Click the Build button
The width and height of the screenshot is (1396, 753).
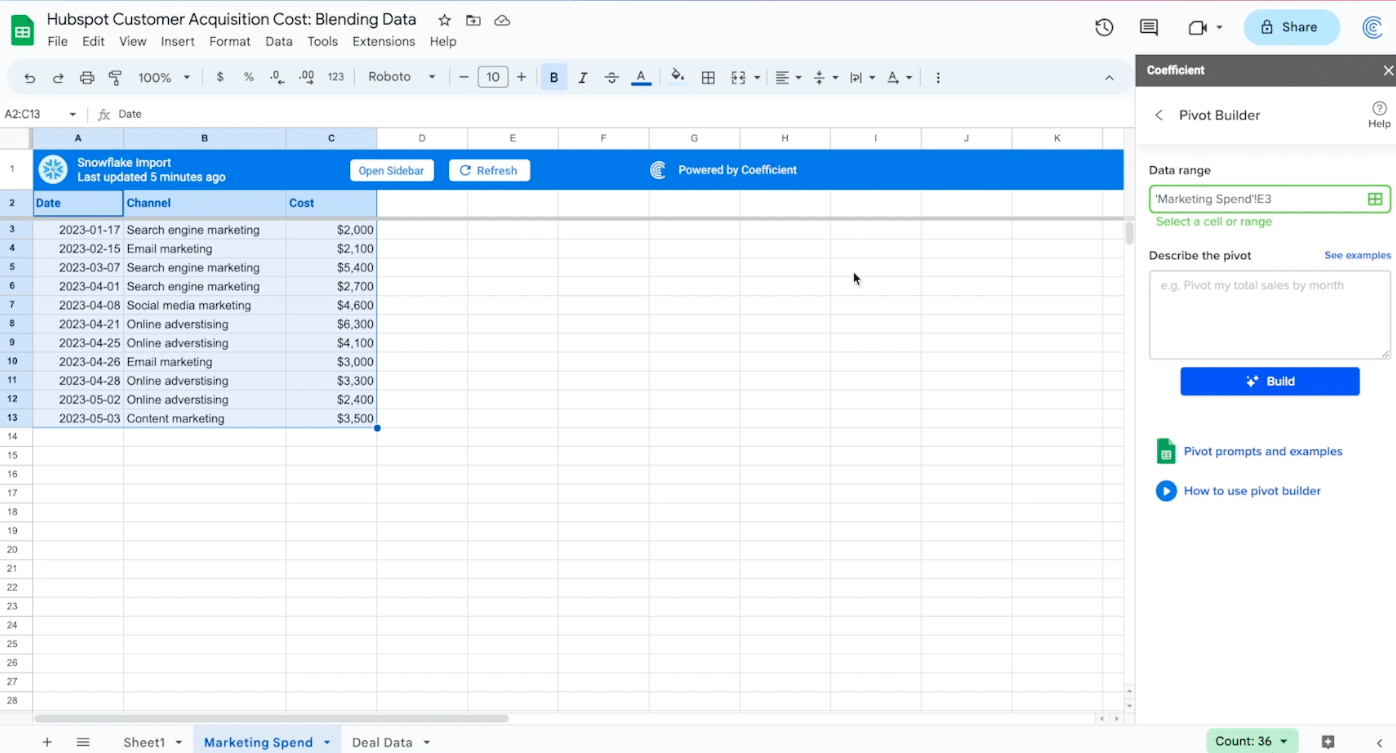[1270, 381]
